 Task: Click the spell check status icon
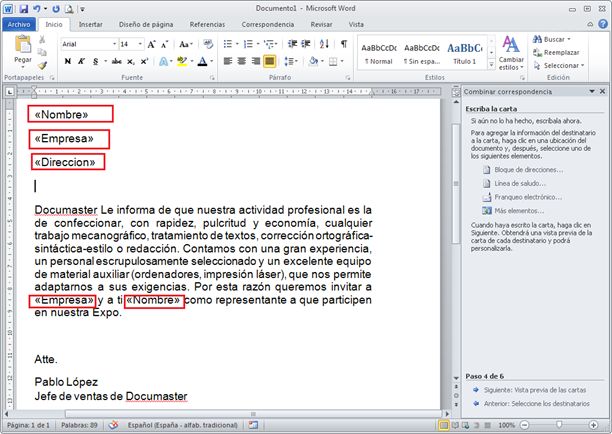[x=113, y=425]
